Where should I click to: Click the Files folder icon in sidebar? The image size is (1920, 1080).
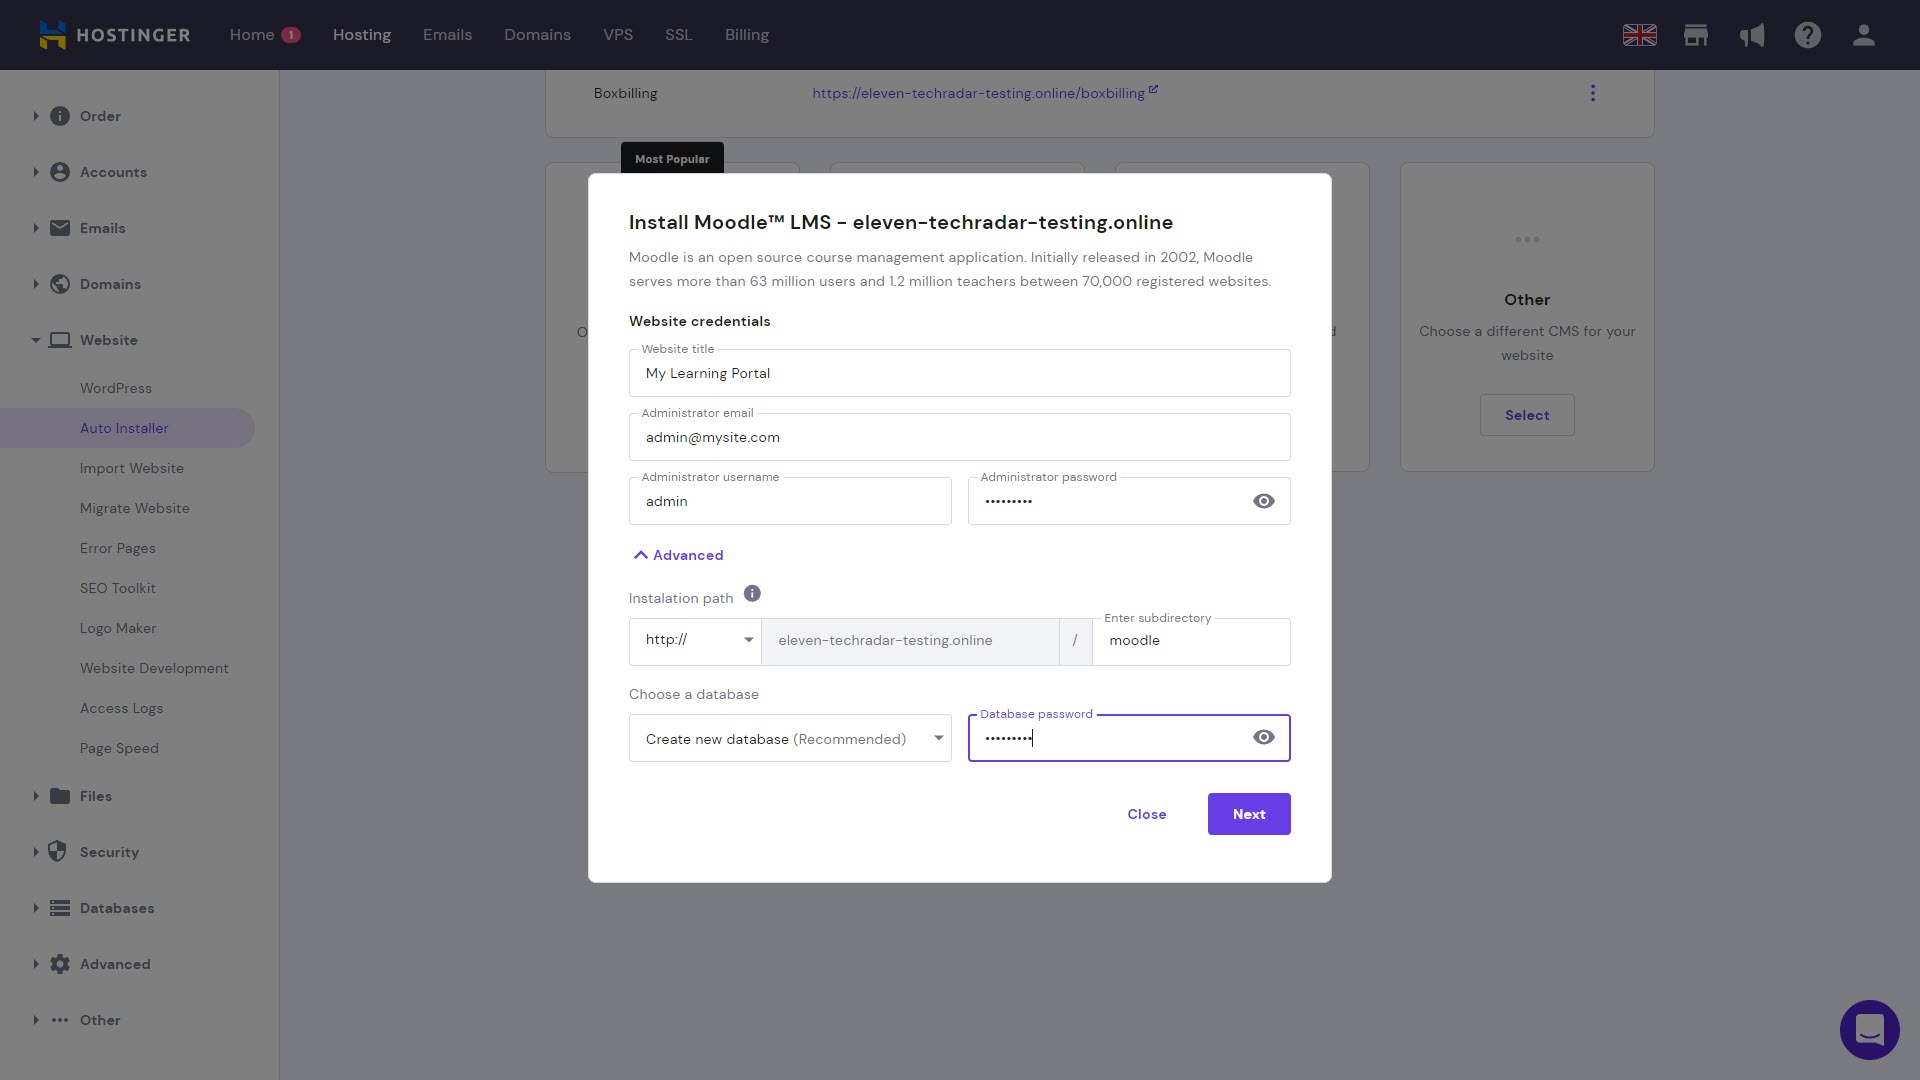tap(60, 796)
